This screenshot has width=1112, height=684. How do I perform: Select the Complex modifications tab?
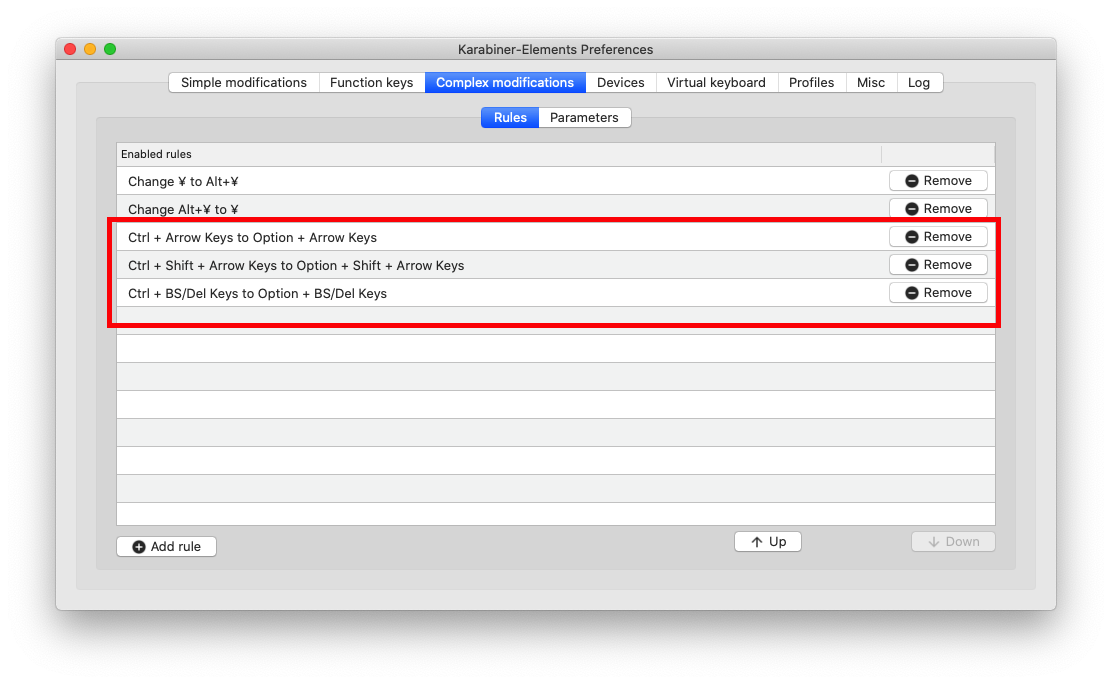pos(505,82)
